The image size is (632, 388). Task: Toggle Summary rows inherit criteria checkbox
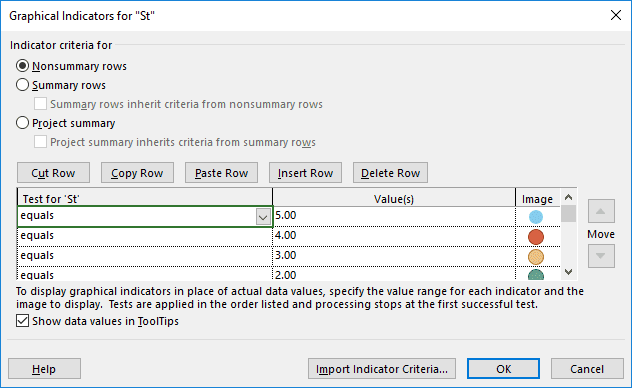(40, 104)
